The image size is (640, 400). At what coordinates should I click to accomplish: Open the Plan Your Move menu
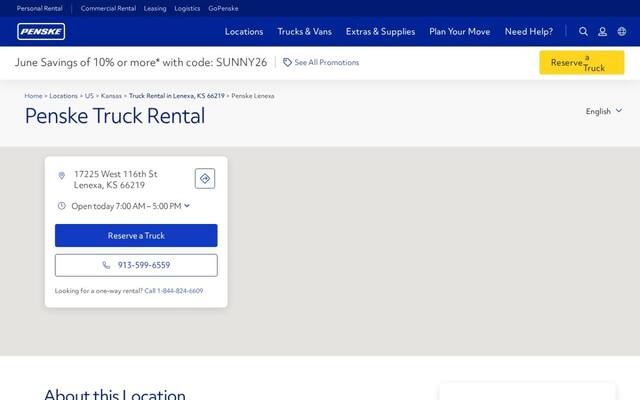click(x=460, y=31)
